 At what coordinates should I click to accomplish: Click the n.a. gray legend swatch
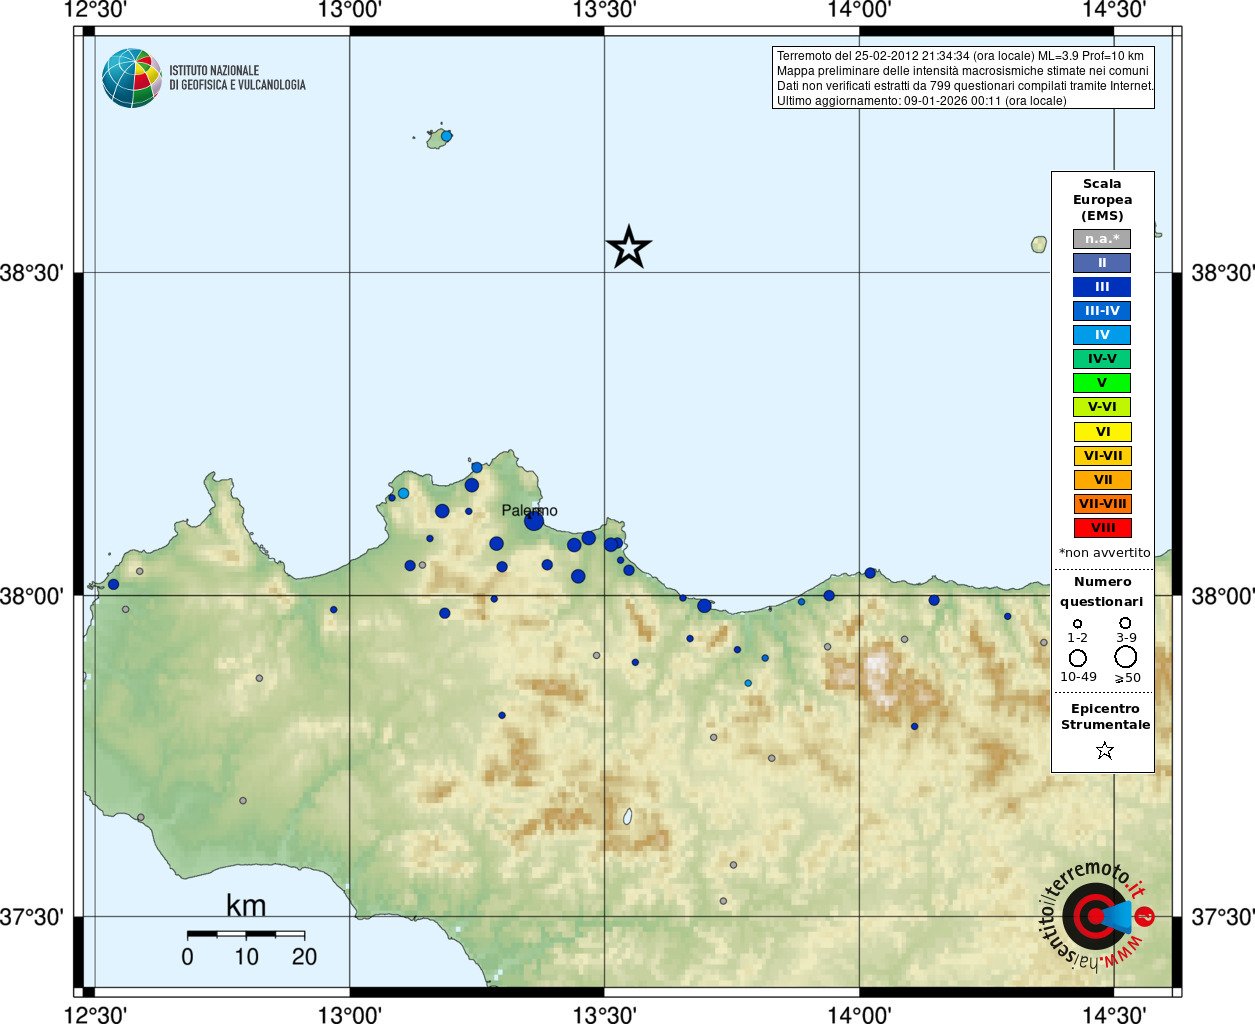[1102, 239]
